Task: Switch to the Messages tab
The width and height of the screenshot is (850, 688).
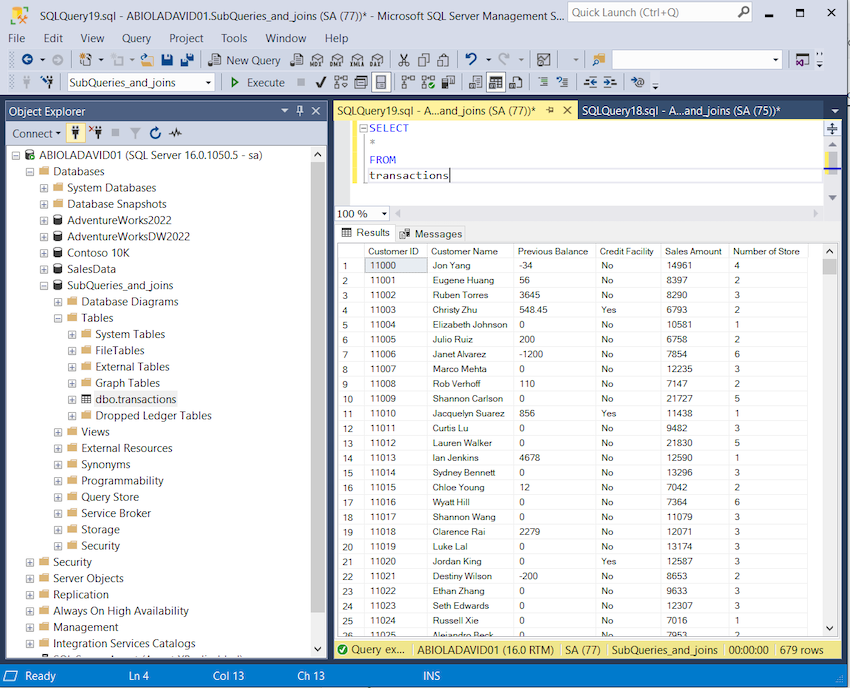Action: [x=431, y=233]
